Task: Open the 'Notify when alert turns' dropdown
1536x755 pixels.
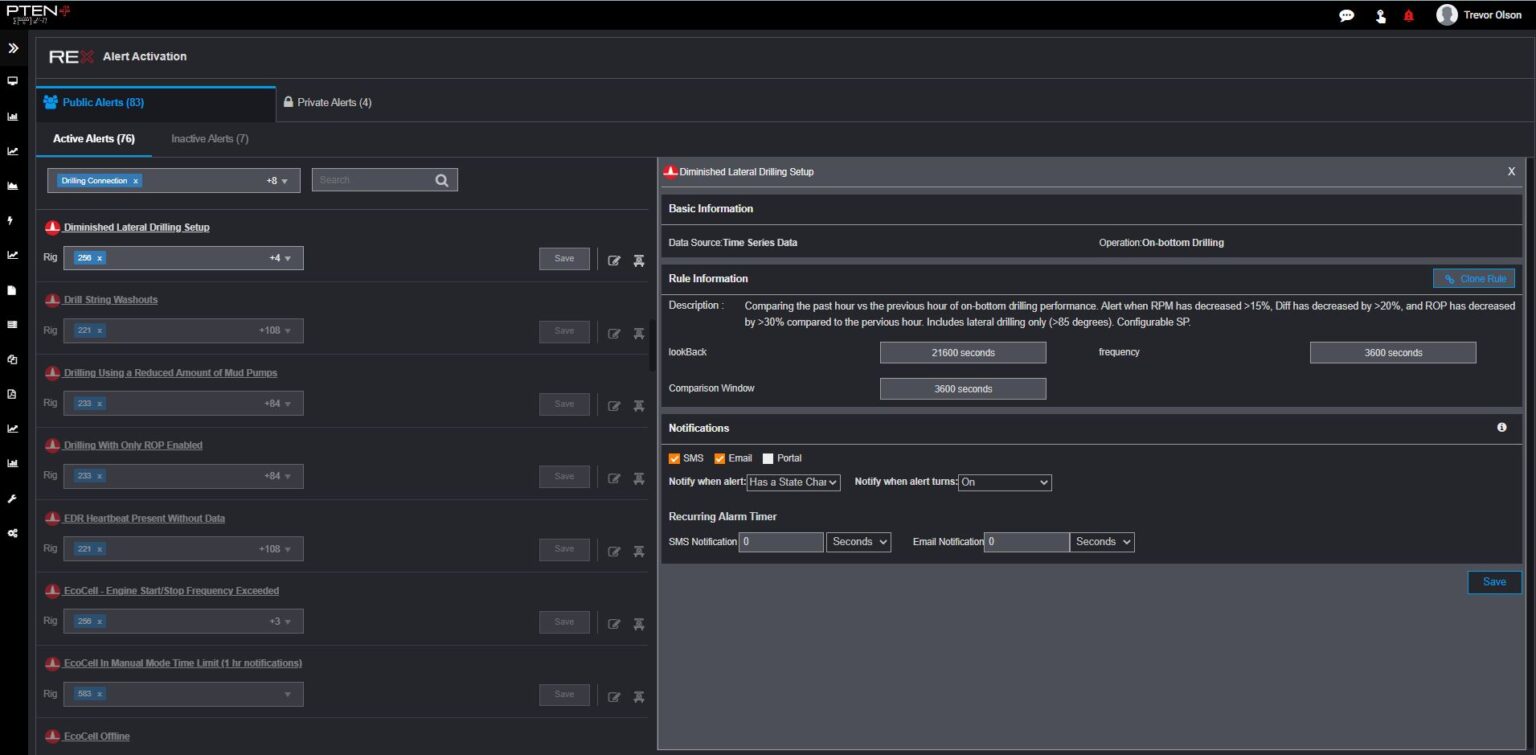Action: click(x=1004, y=482)
